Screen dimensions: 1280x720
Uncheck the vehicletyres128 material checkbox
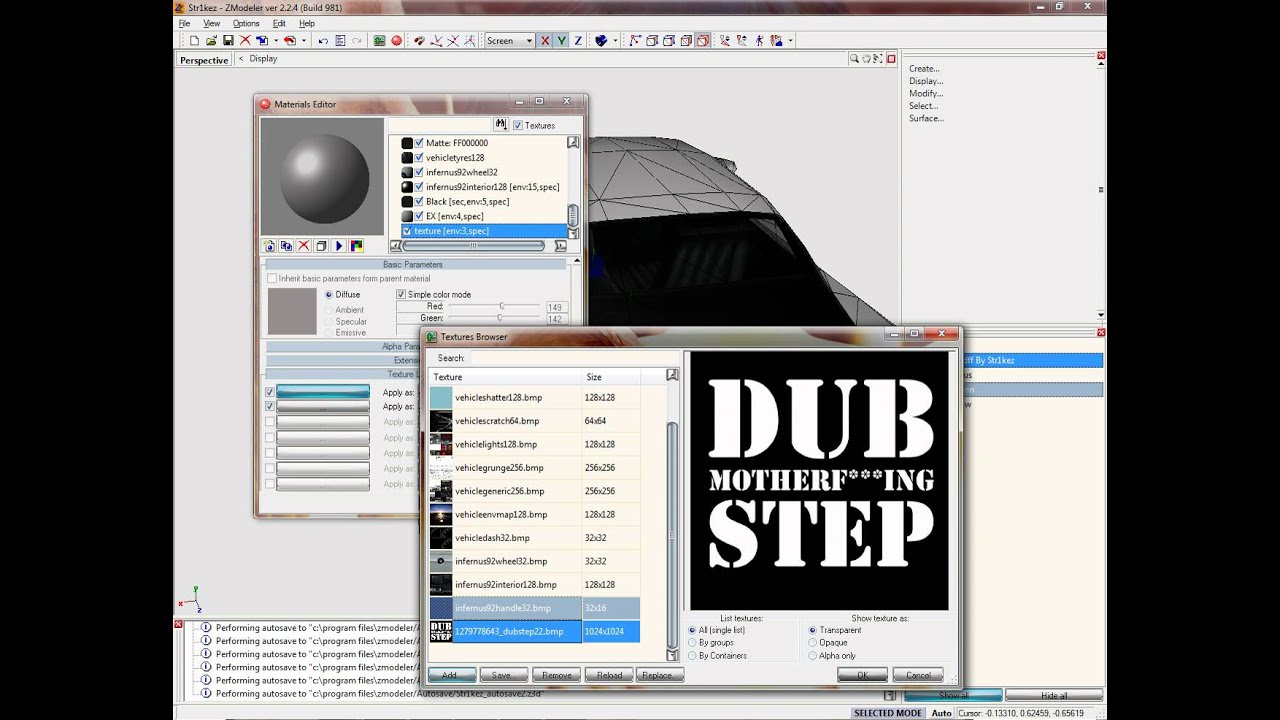pyautogui.click(x=419, y=157)
